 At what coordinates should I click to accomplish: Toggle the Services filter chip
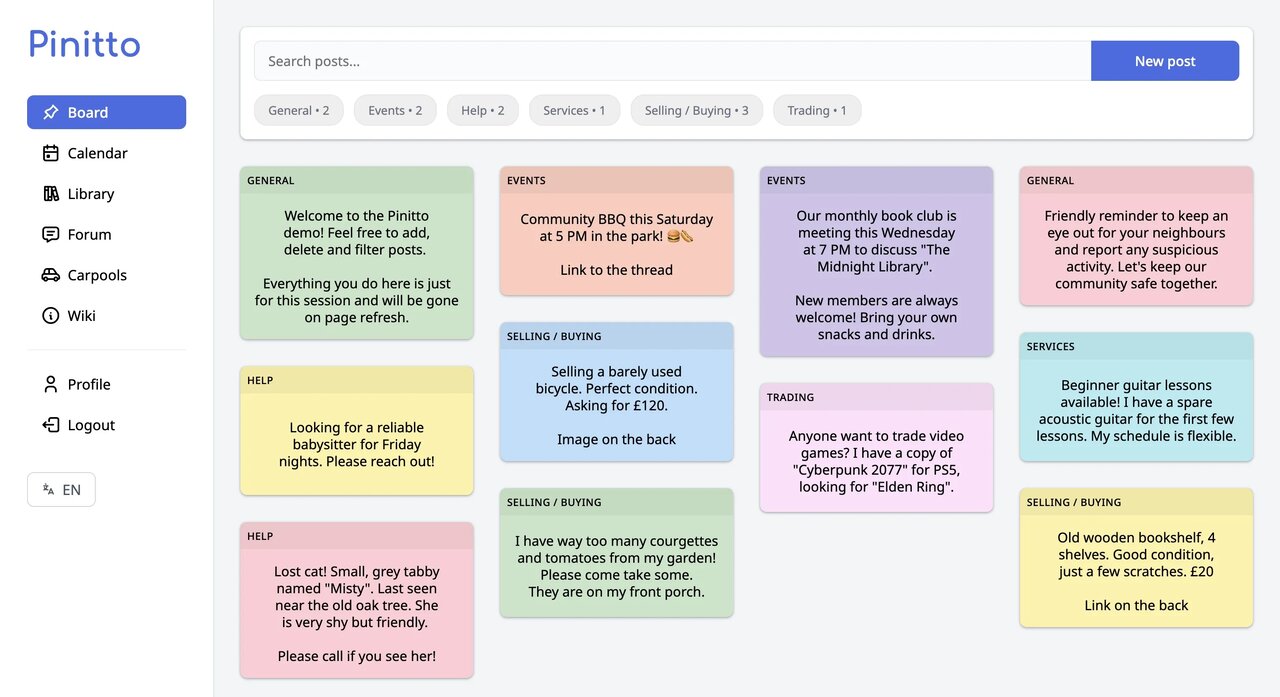point(574,110)
